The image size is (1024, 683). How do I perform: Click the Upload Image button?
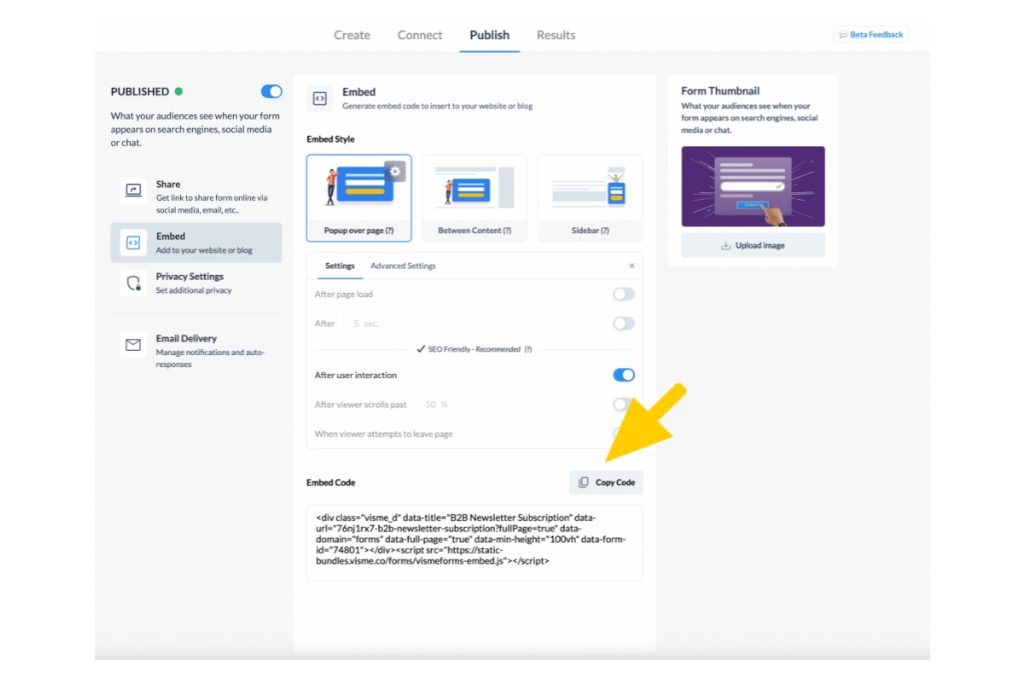[x=752, y=245]
